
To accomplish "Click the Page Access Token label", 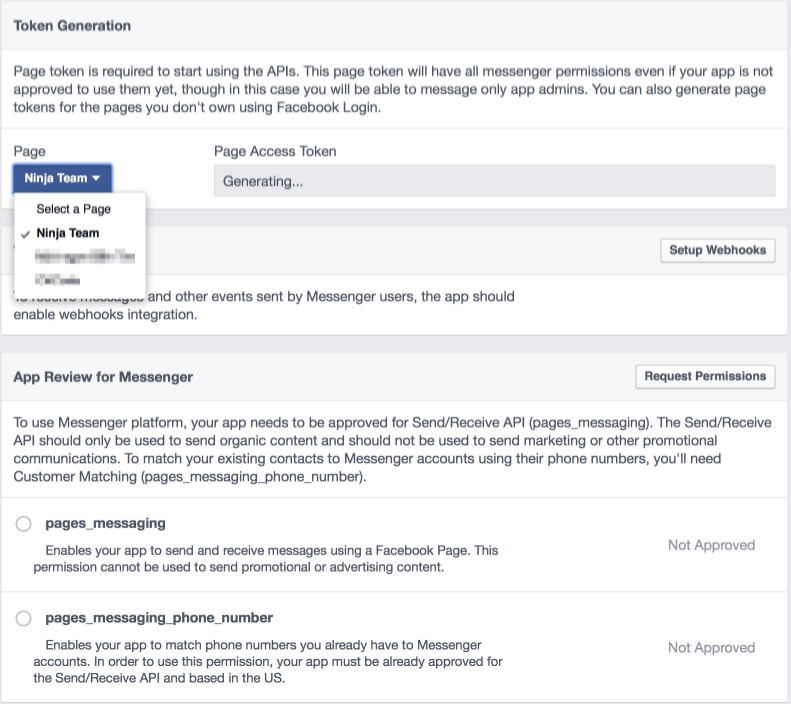I will [275, 151].
